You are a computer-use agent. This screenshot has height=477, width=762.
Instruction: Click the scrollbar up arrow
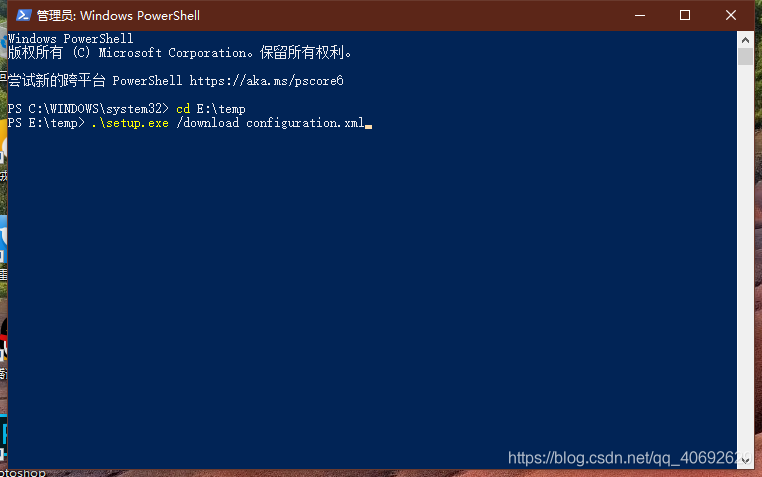745,40
